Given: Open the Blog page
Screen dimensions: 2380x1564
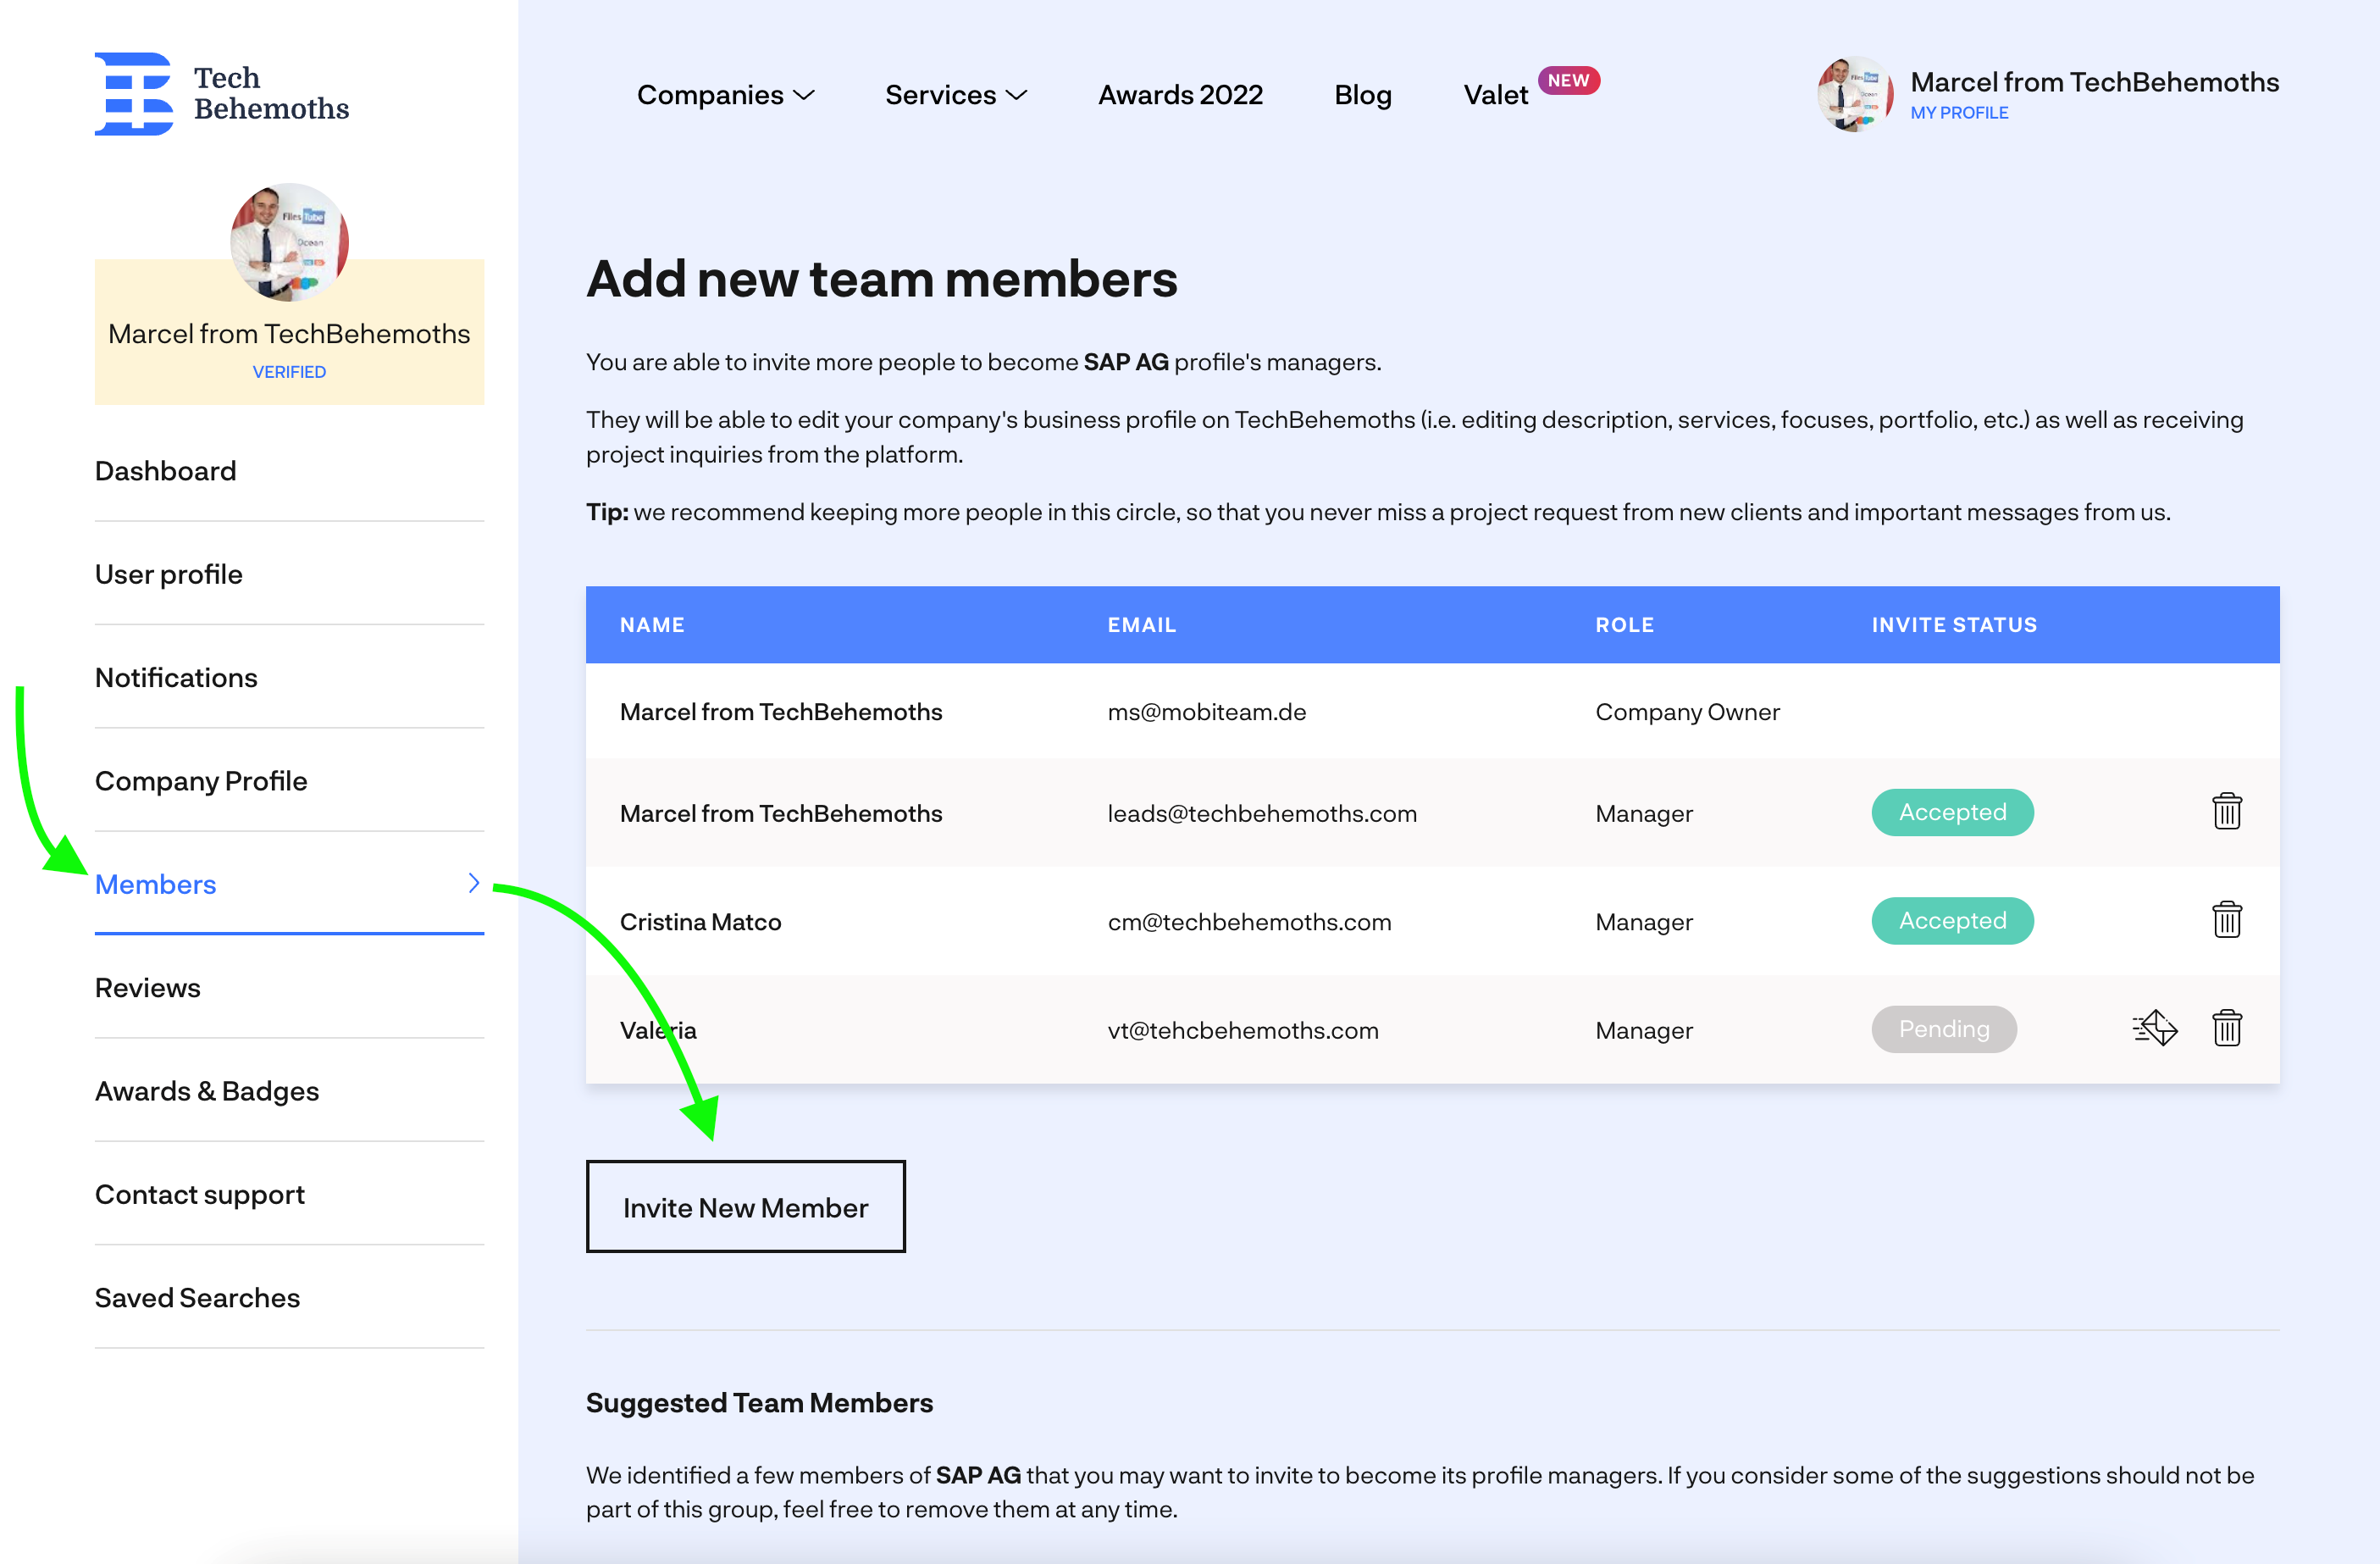Looking at the screenshot, I should [x=1362, y=95].
